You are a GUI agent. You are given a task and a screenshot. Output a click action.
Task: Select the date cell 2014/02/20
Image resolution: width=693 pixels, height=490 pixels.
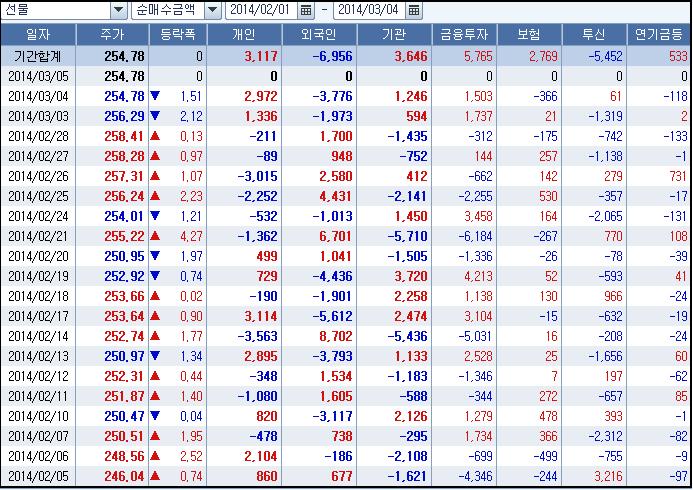38,256
